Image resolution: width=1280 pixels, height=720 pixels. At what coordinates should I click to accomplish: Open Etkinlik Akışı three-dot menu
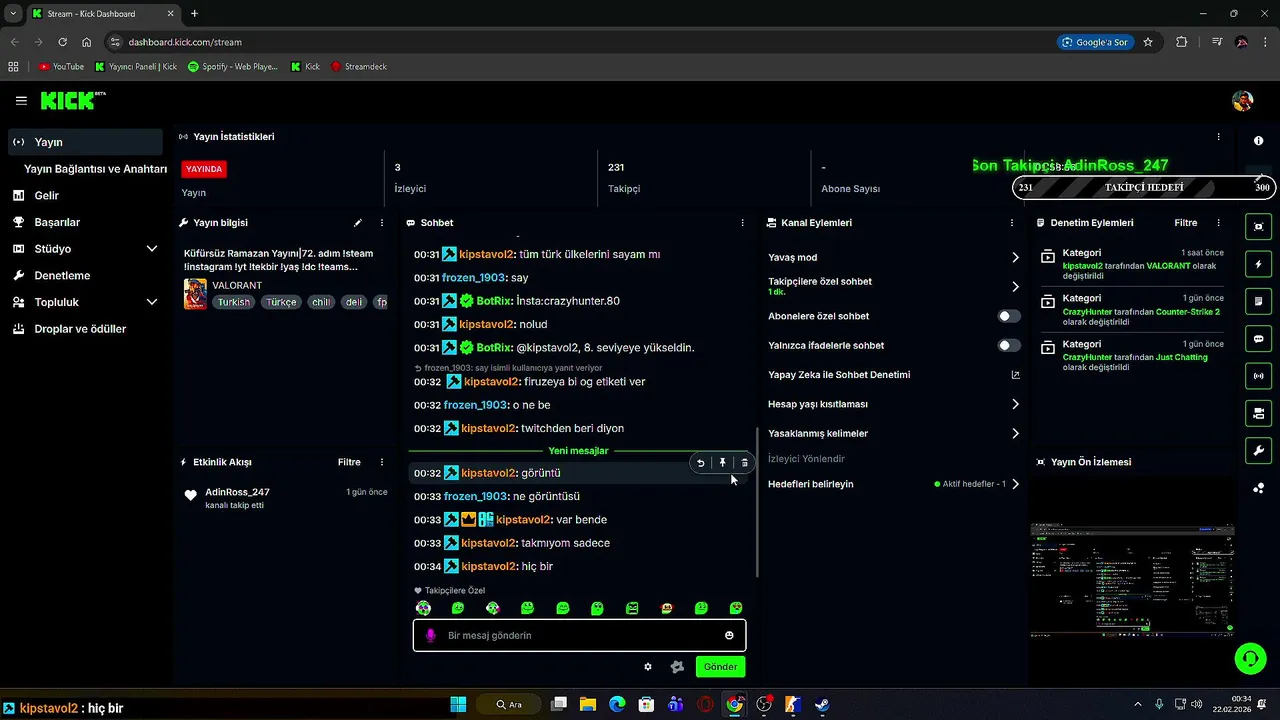pos(382,462)
